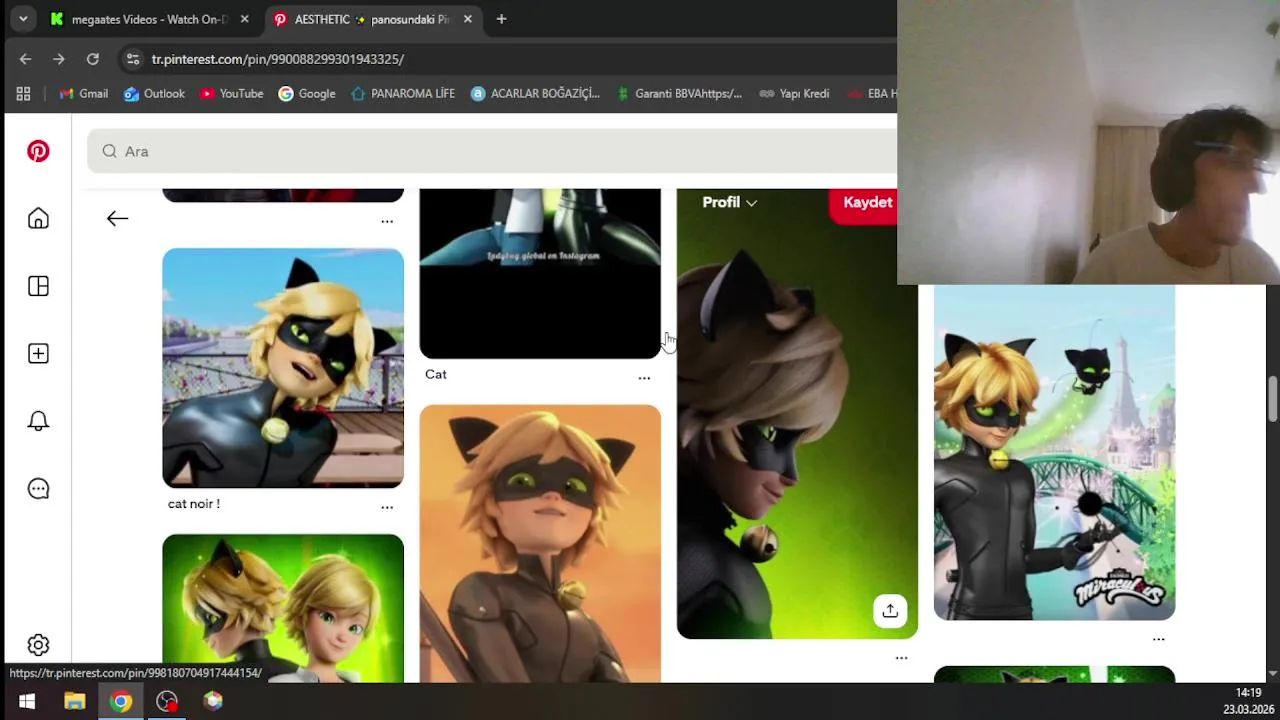
Task: Click the browser back navigation arrow
Action: click(25, 59)
